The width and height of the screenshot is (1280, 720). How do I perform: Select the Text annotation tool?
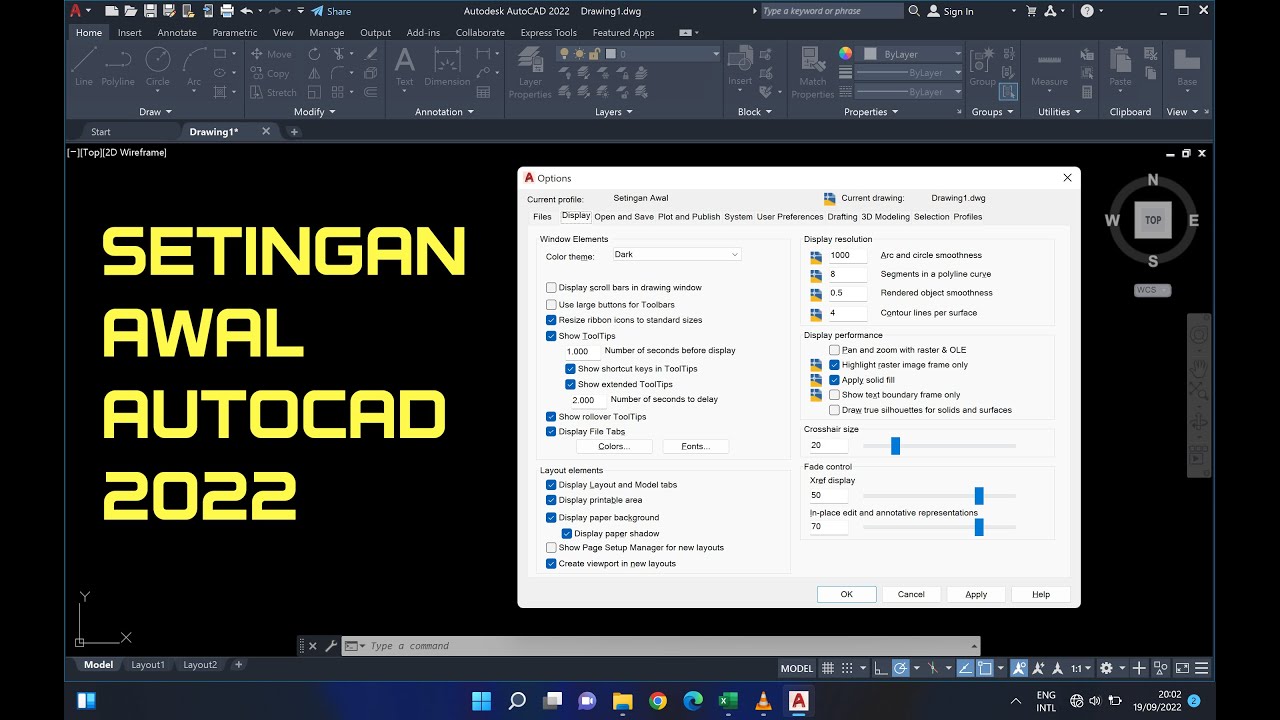tap(404, 67)
